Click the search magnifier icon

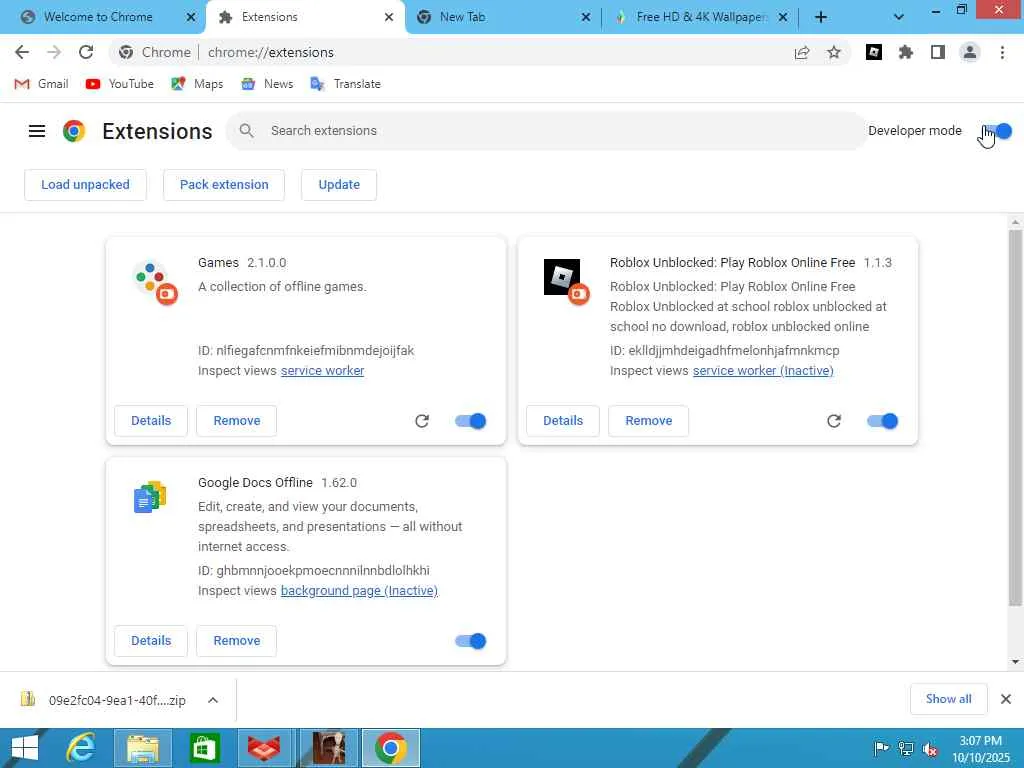tap(246, 131)
